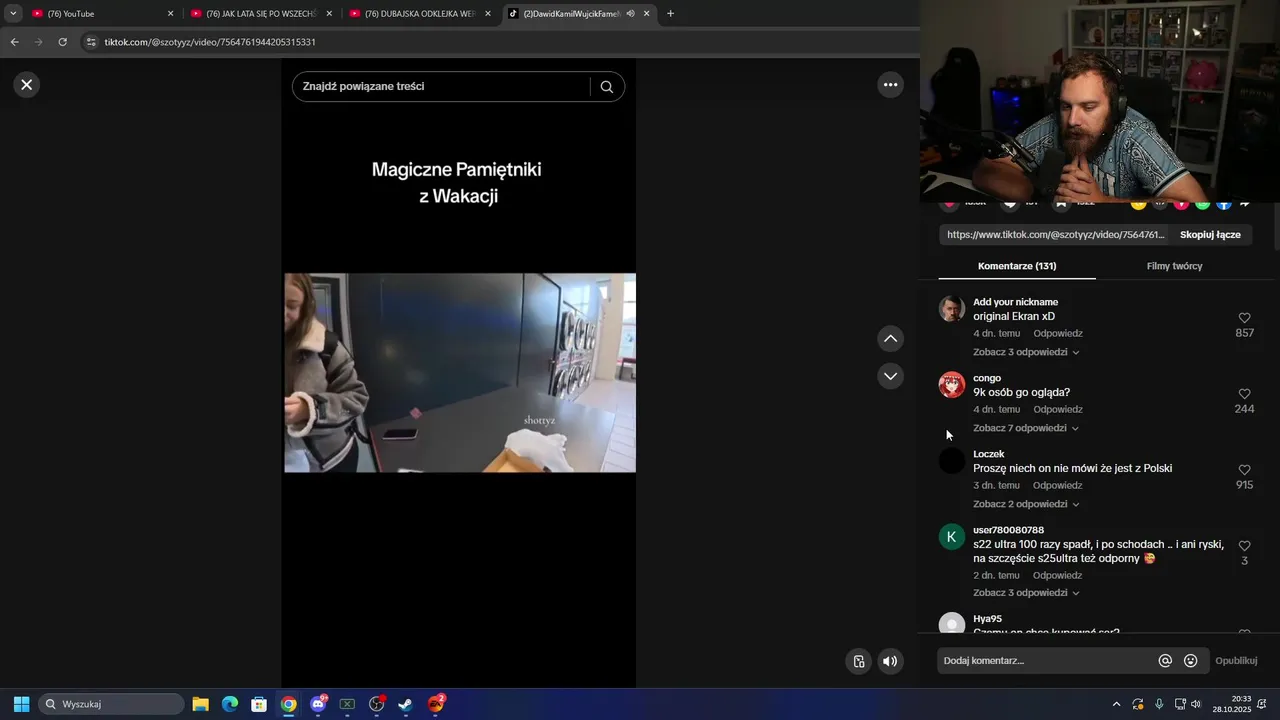Click the 'Wyszukaj' taskbar search box
Viewport: 1280px width, 720px height.
point(111,704)
